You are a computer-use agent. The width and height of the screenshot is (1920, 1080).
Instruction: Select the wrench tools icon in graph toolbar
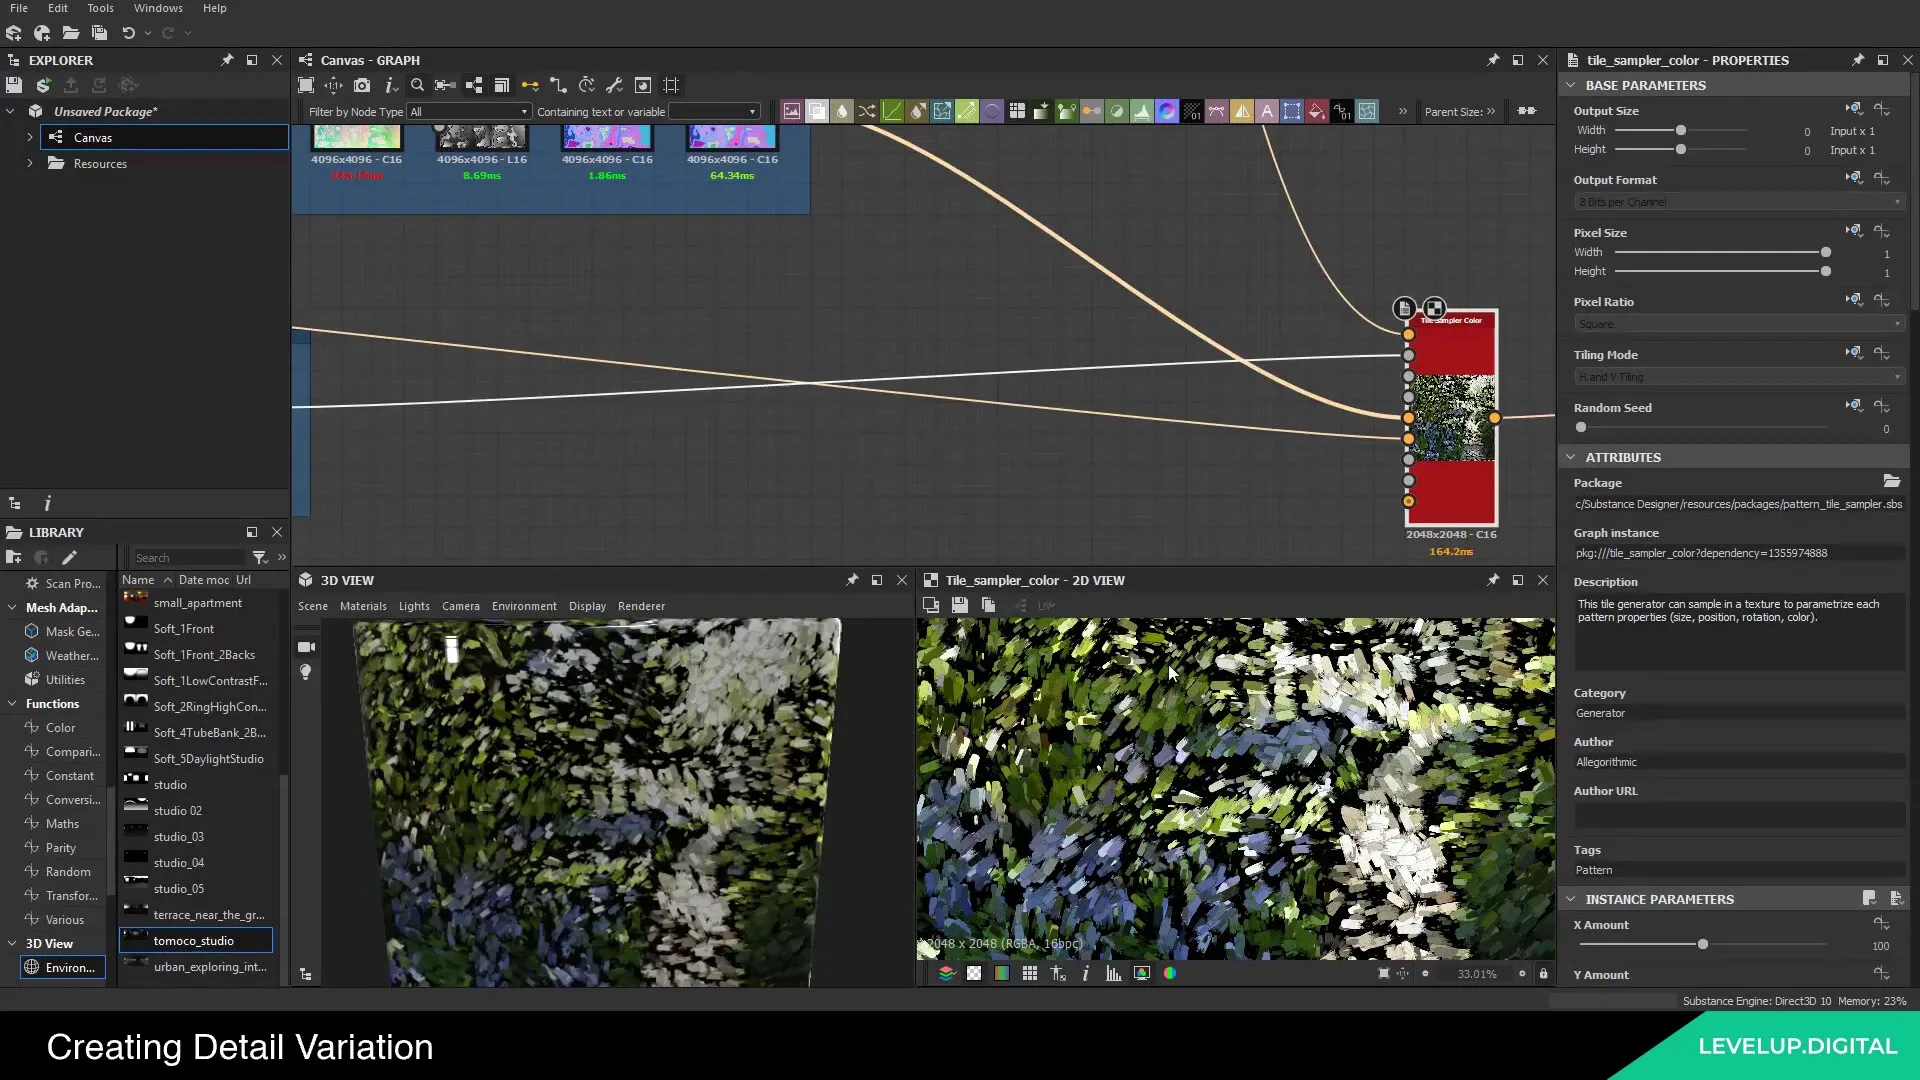613,85
